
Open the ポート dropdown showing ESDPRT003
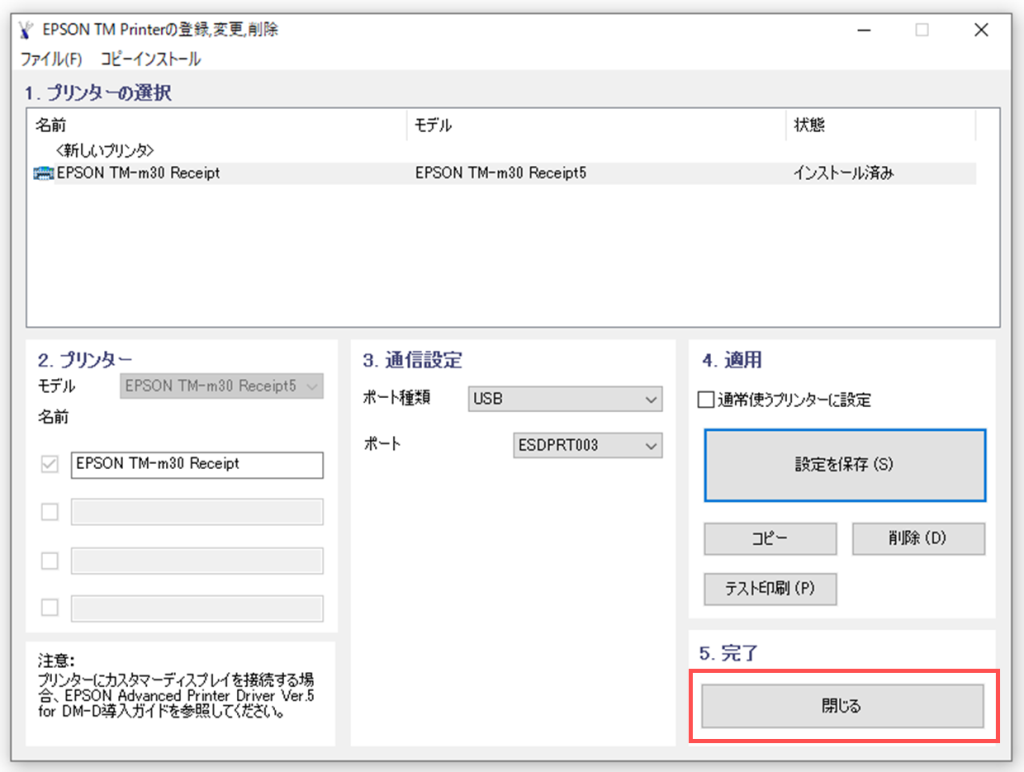coord(588,445)
